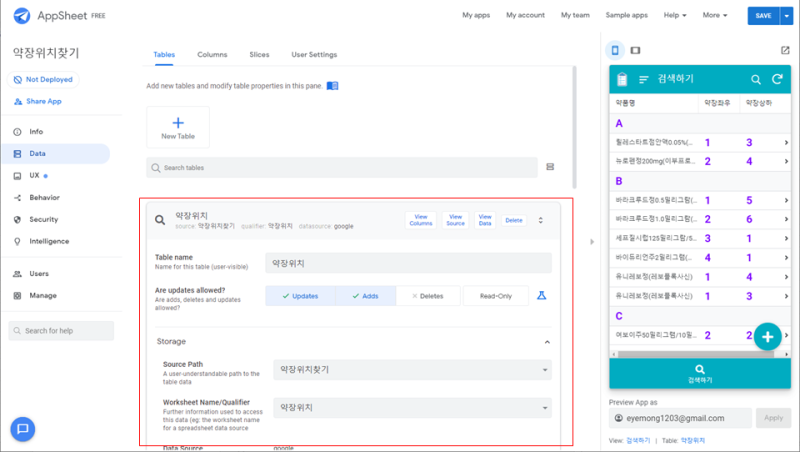The image size is (800, 452).
Task: Open the 바이듀리언주2밀리그램 row chevron
Action: (786, 258)
